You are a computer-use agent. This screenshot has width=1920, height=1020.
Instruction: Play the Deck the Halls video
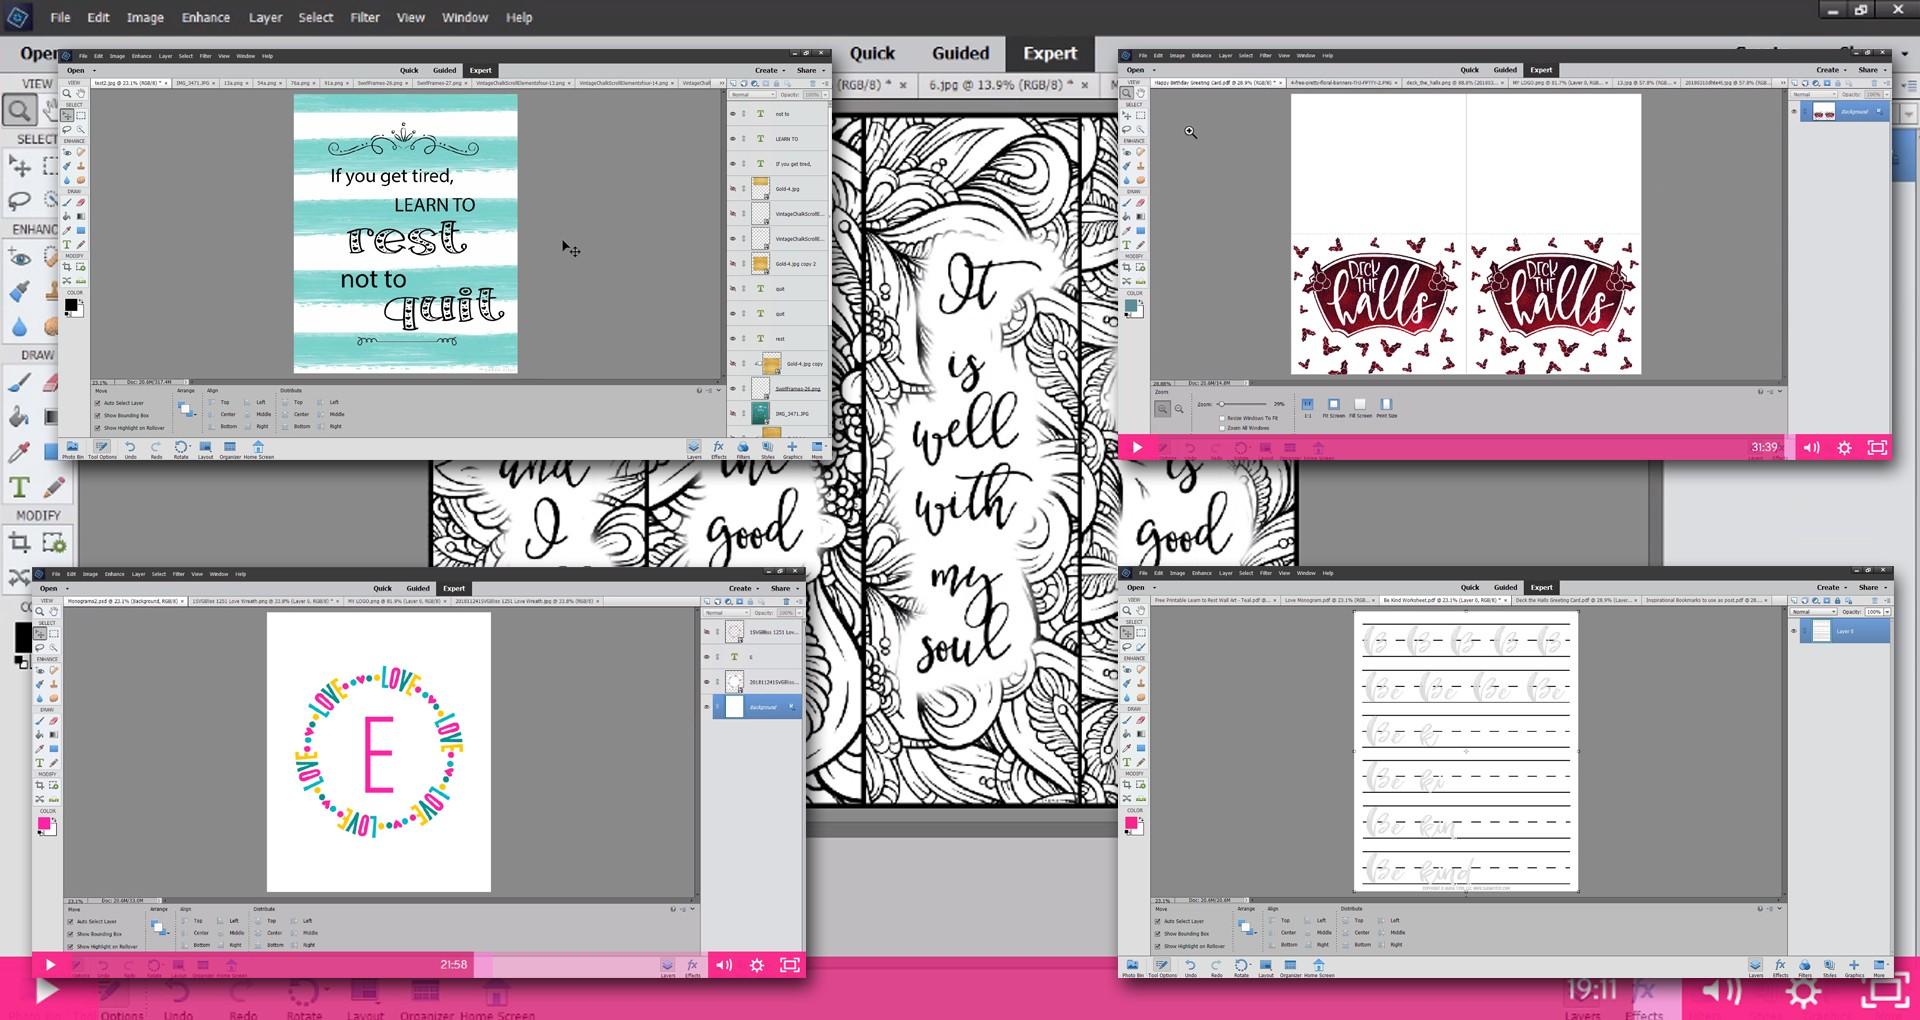click(x=1137, y=448)
